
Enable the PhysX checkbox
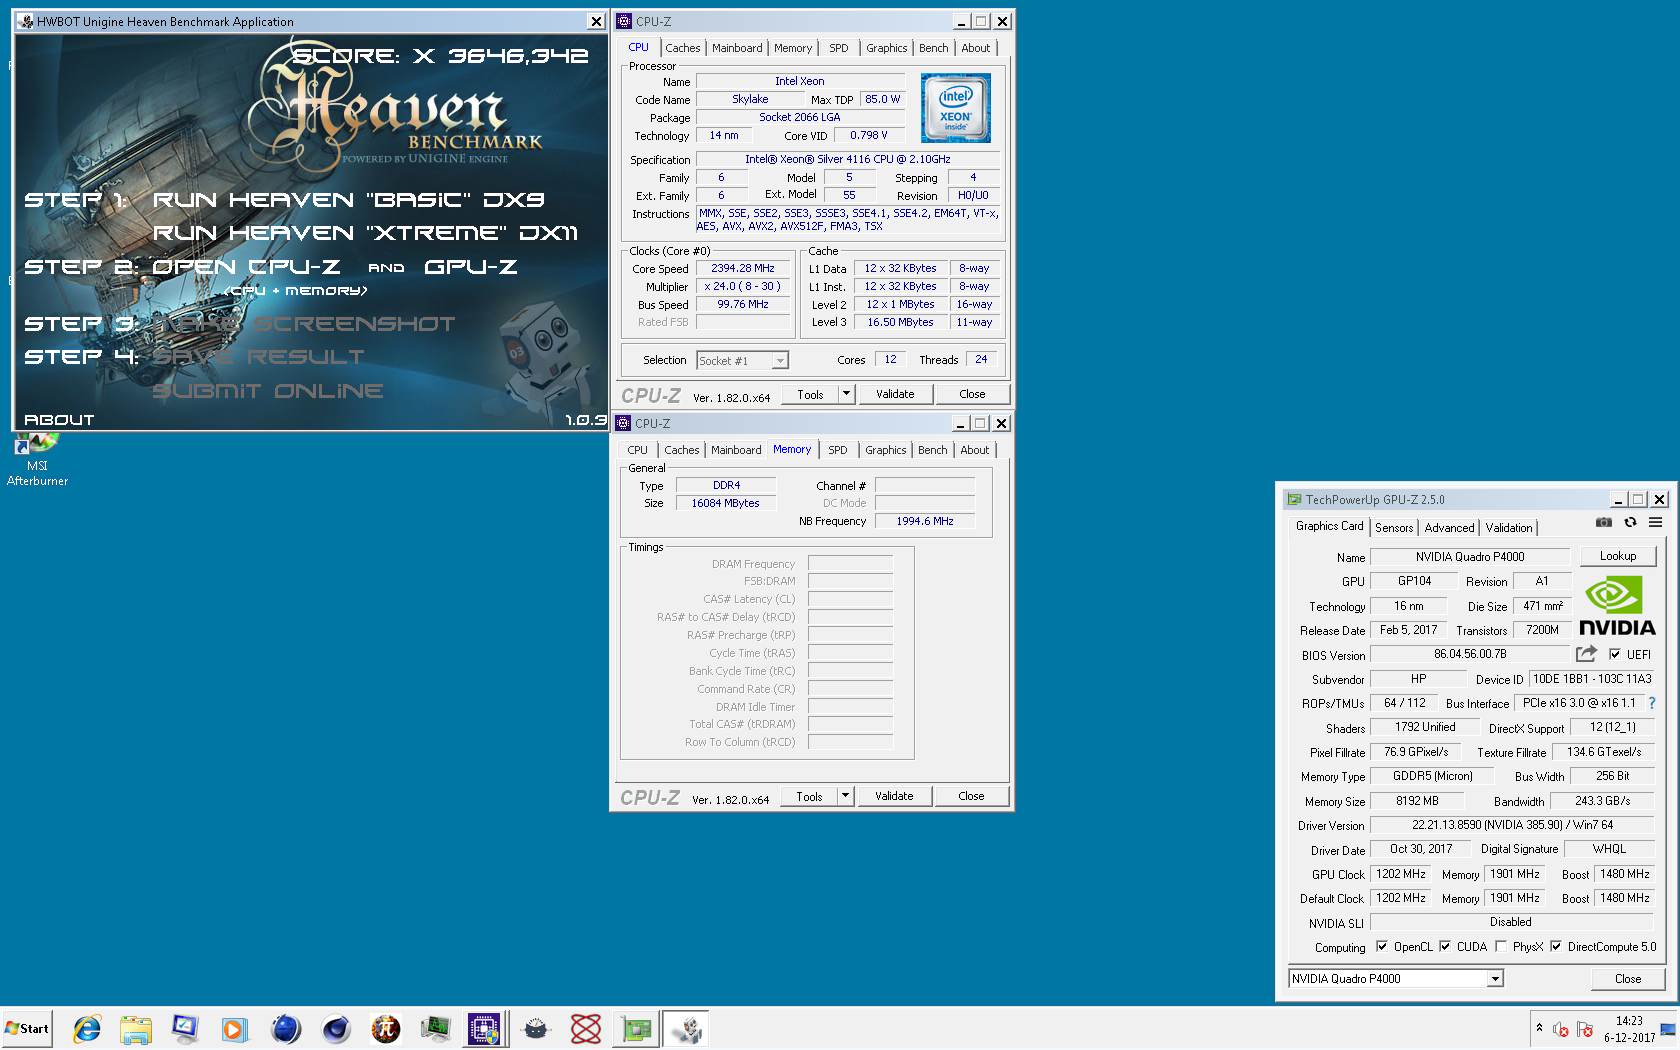click(x=1501, y=946)
